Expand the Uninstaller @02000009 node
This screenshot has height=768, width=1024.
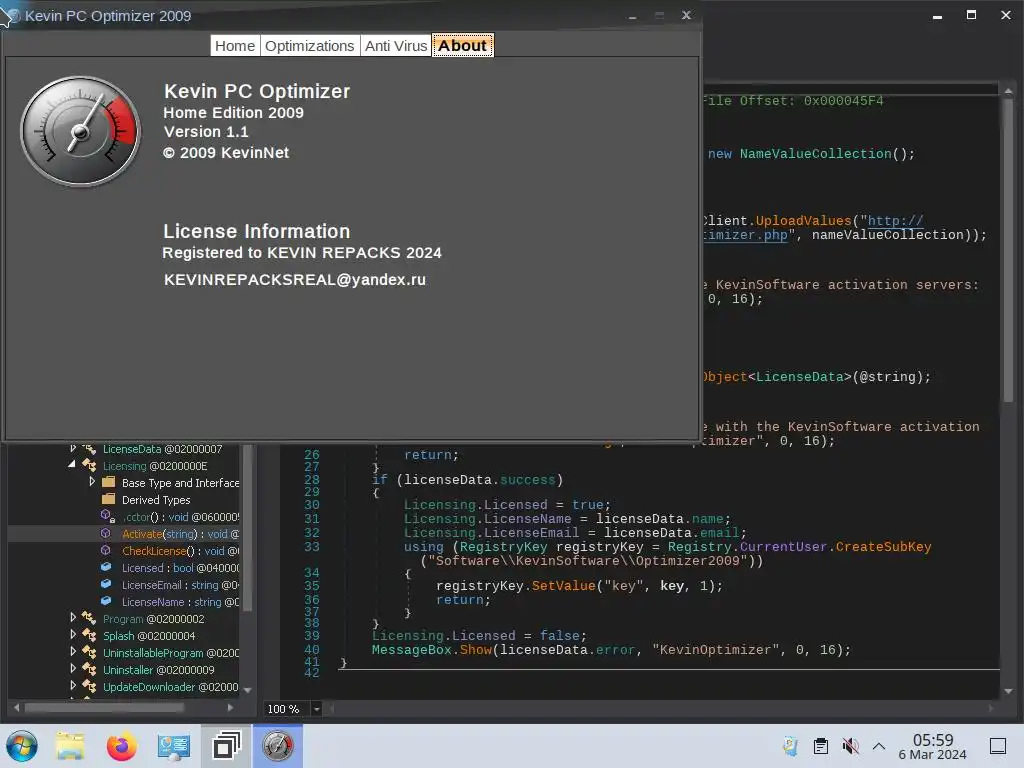point(73,668)
